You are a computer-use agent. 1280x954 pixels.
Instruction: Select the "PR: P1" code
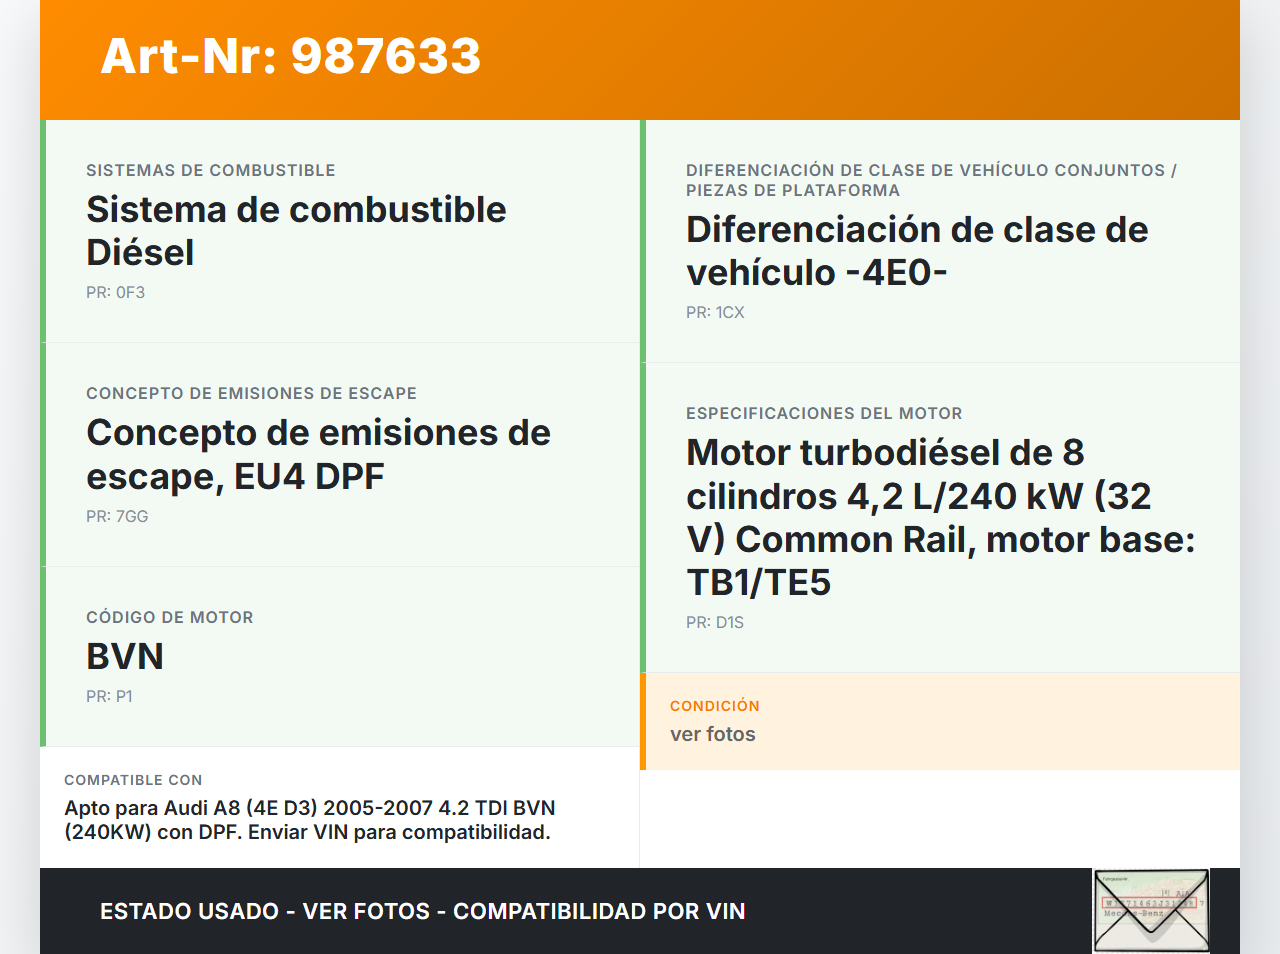pyautogui.click(x=109, y=696)
